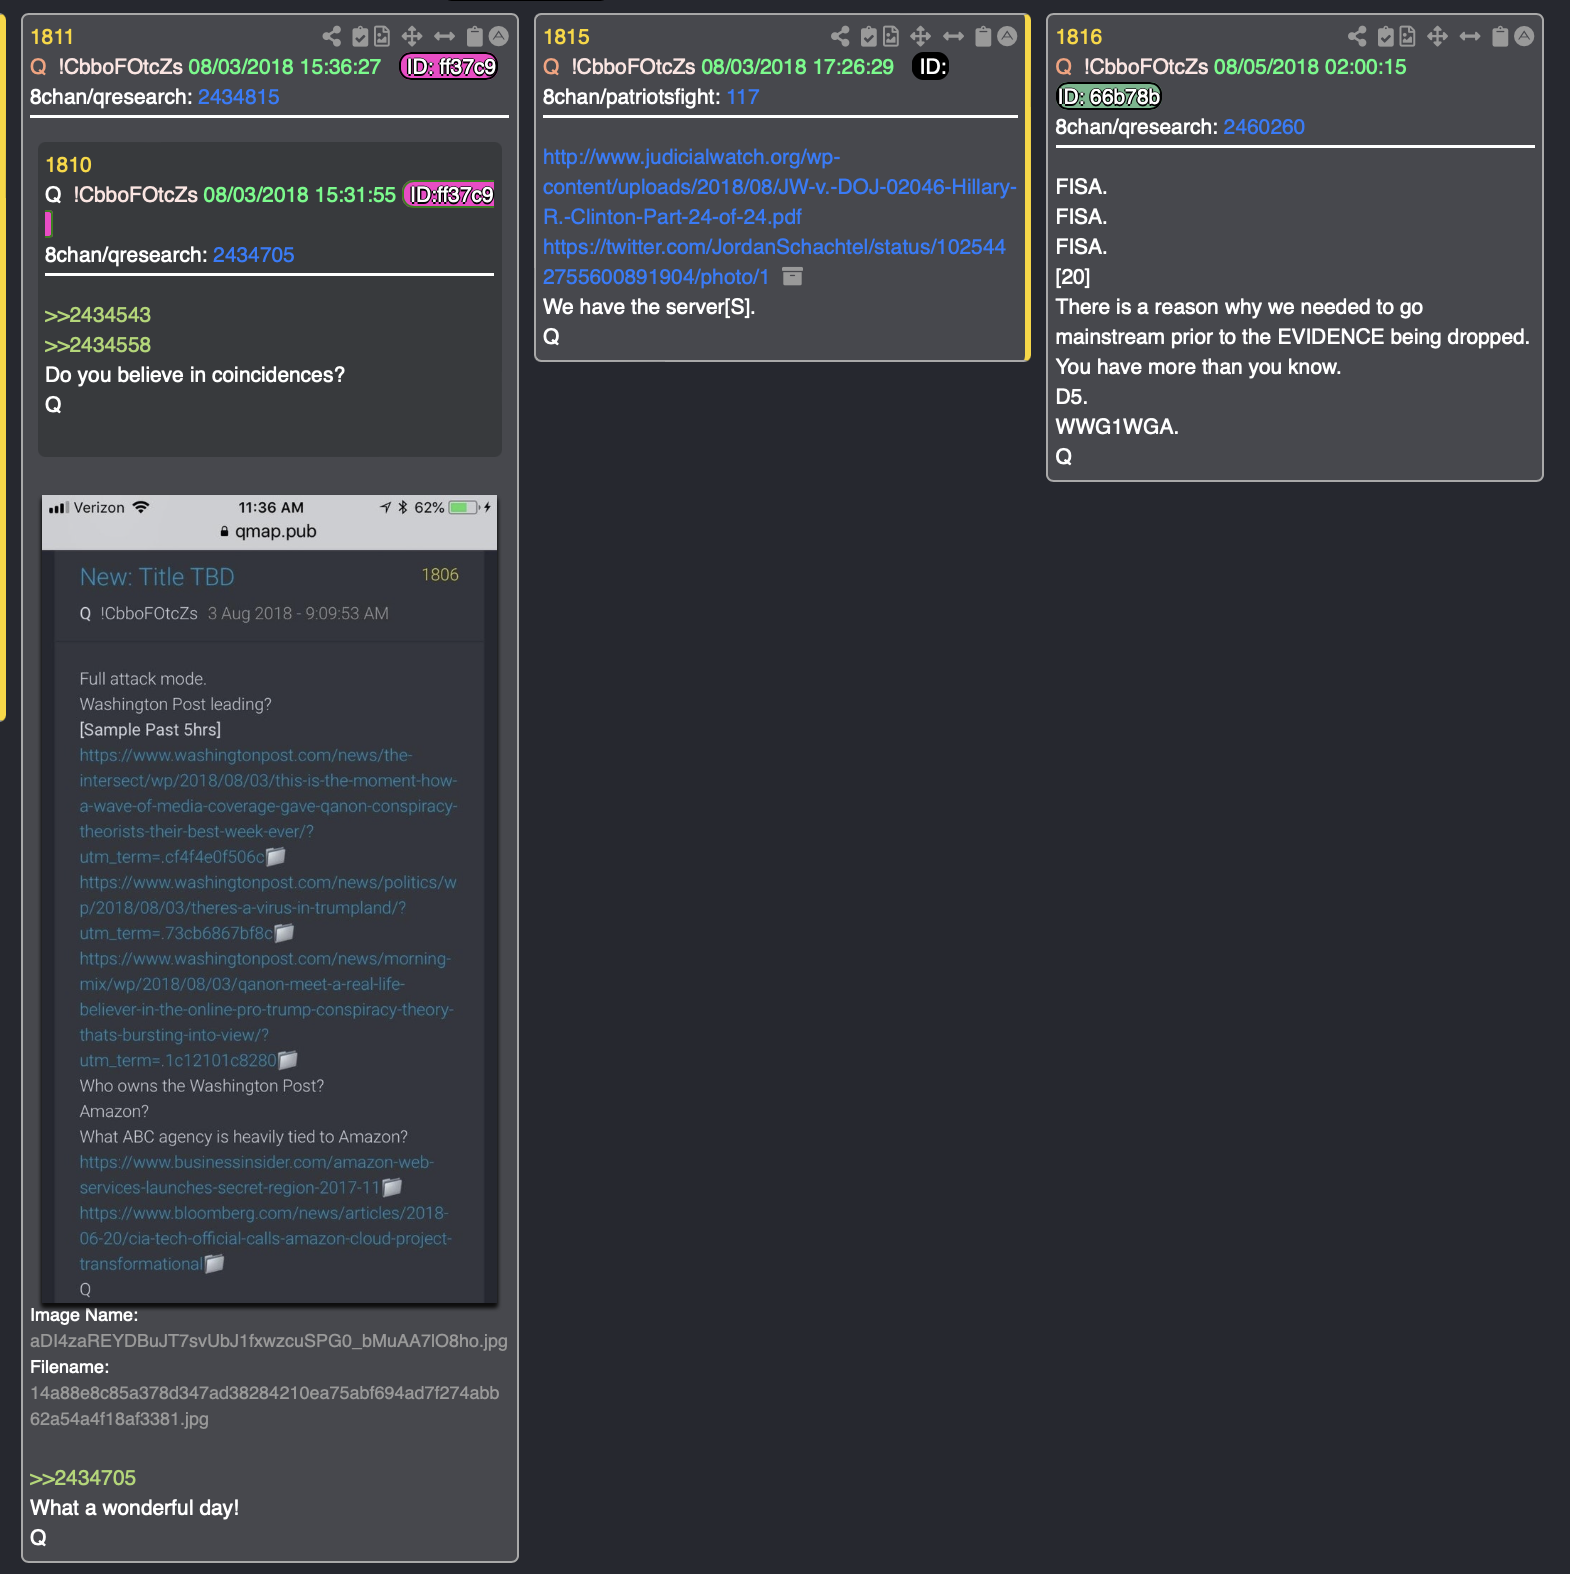
Task: Click horizontal arrows icon on post 1816
Action: coord(1470,37)
